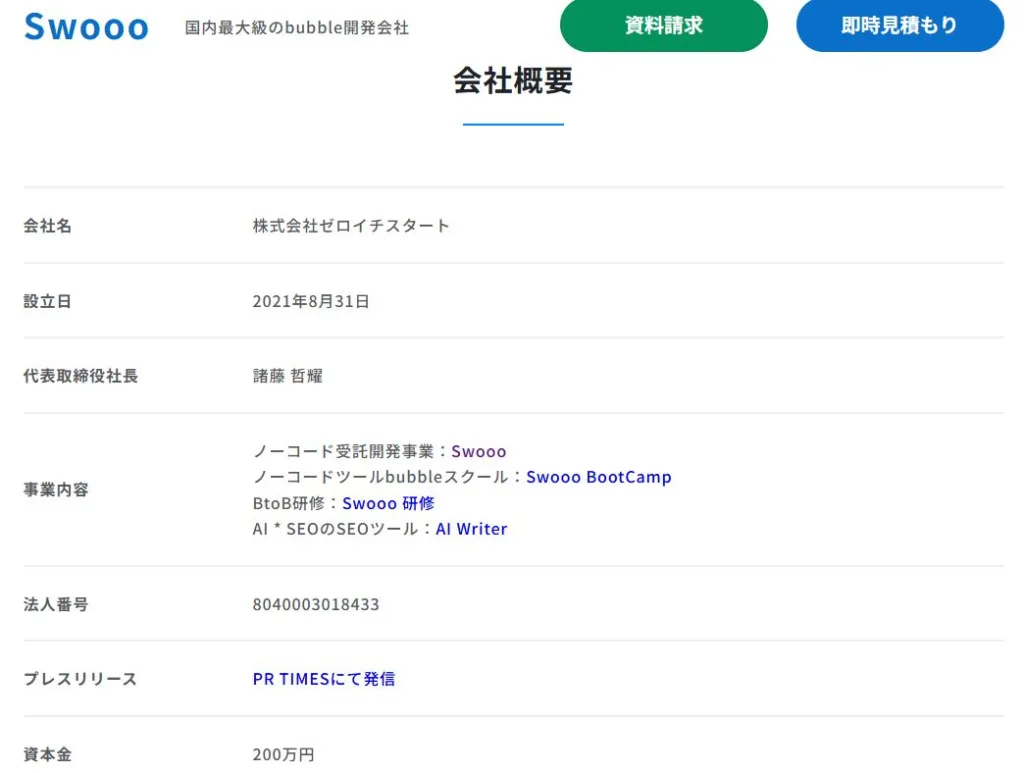Click the 会社概要 page heading

pyautogui.click(x=513, y=82)
